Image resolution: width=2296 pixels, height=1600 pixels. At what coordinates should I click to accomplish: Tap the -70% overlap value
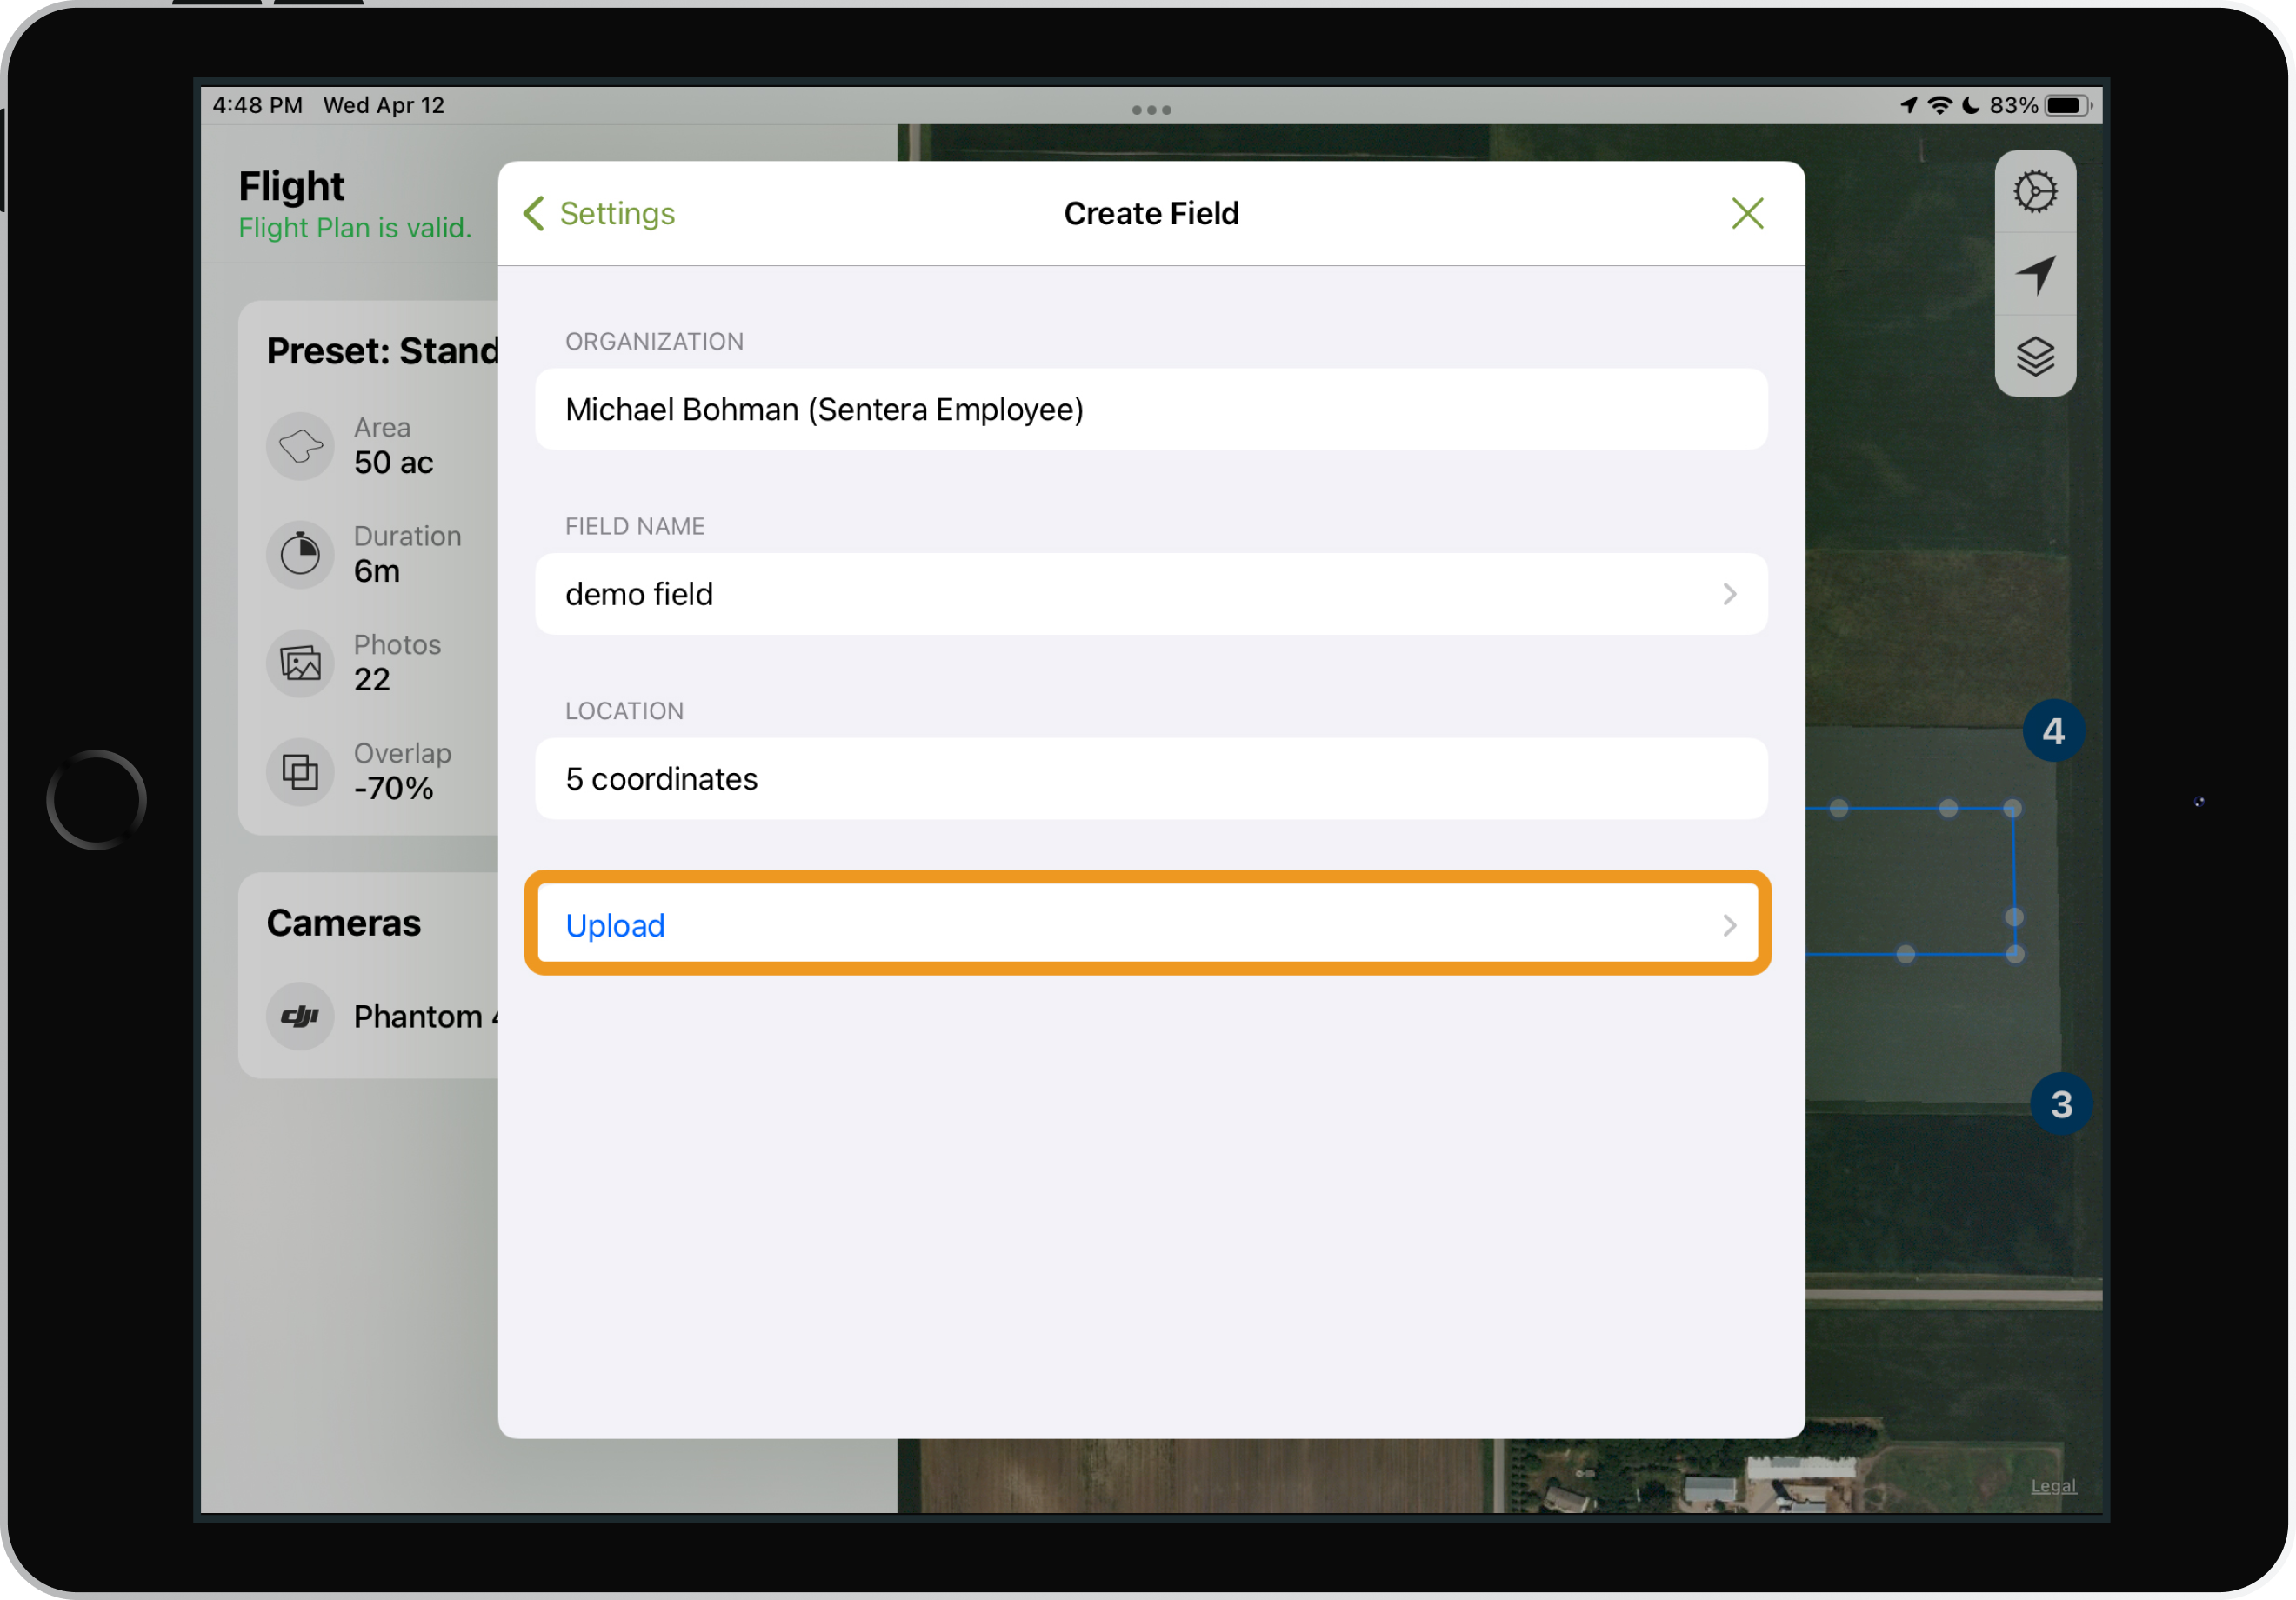coord(393,788)
